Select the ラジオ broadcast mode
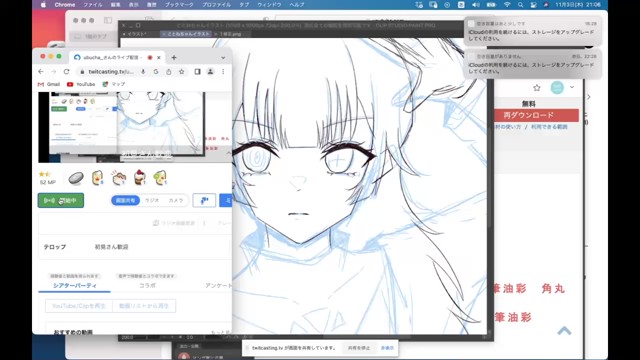Viewport: 640px width, 360px height. pos(152,200)
